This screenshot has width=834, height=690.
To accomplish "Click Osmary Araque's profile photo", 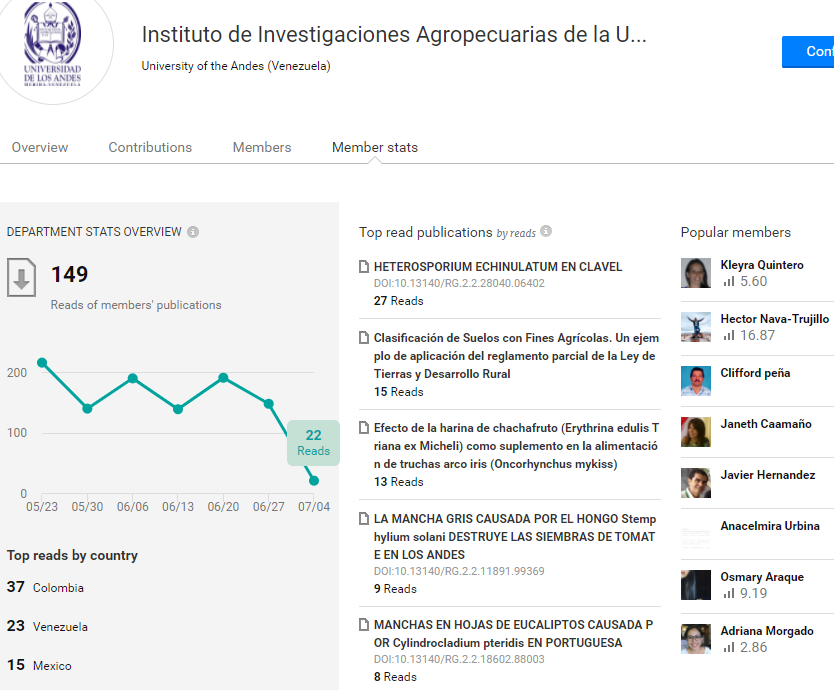I will pyautogui.click(x=696, y=585).
